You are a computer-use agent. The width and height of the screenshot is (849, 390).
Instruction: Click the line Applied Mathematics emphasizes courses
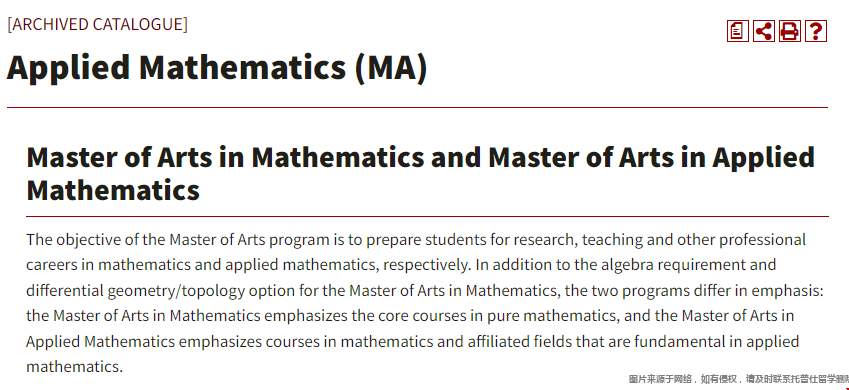(413, 342)
